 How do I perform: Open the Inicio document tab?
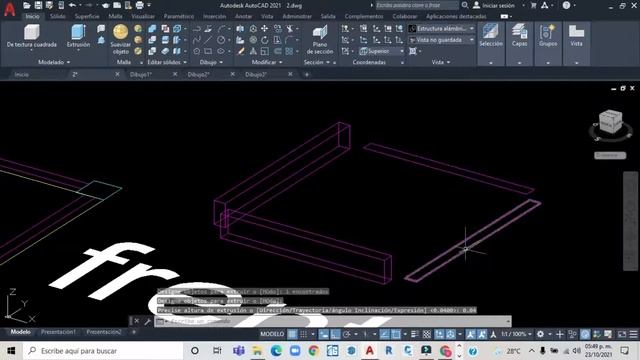click(22, 75)
